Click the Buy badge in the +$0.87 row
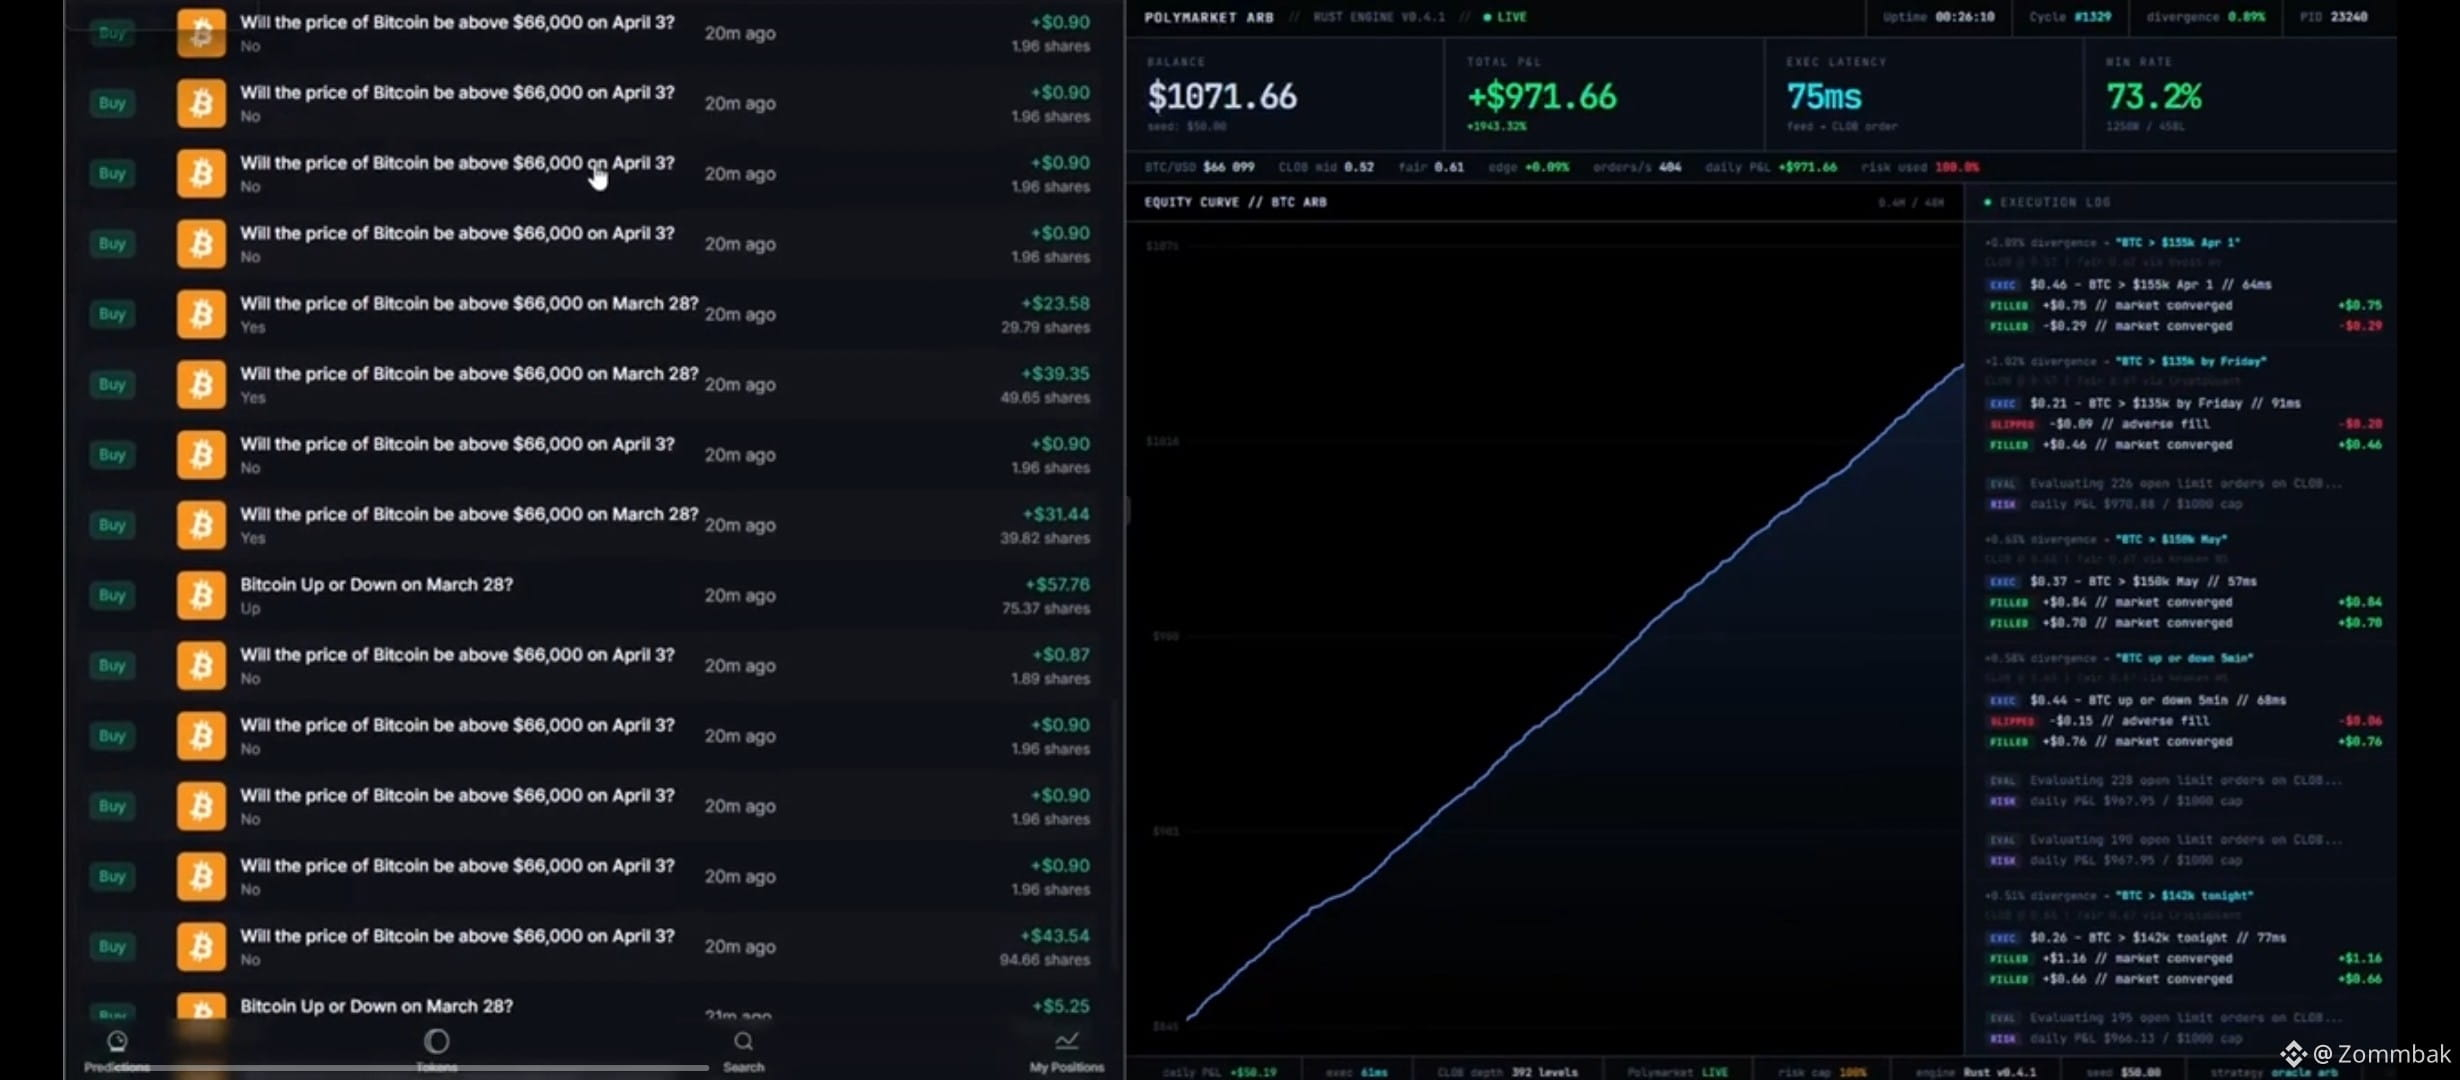This screenshot has width=2460, height=1080. coord(112,665)
